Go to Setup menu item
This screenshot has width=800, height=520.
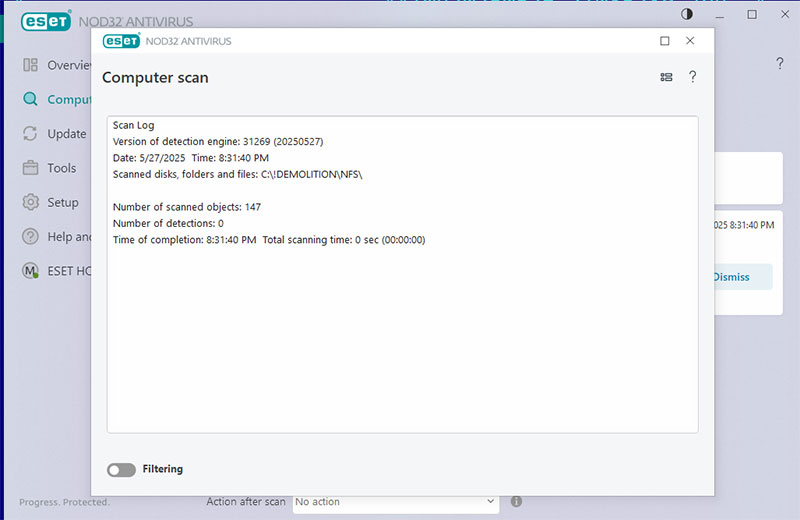[63, 203]
